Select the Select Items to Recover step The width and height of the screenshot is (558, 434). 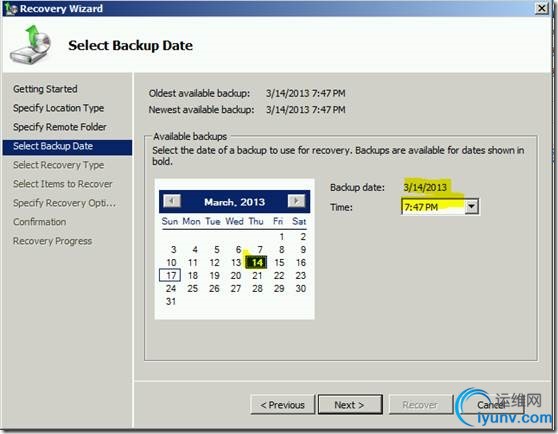[x=63, y=184]
